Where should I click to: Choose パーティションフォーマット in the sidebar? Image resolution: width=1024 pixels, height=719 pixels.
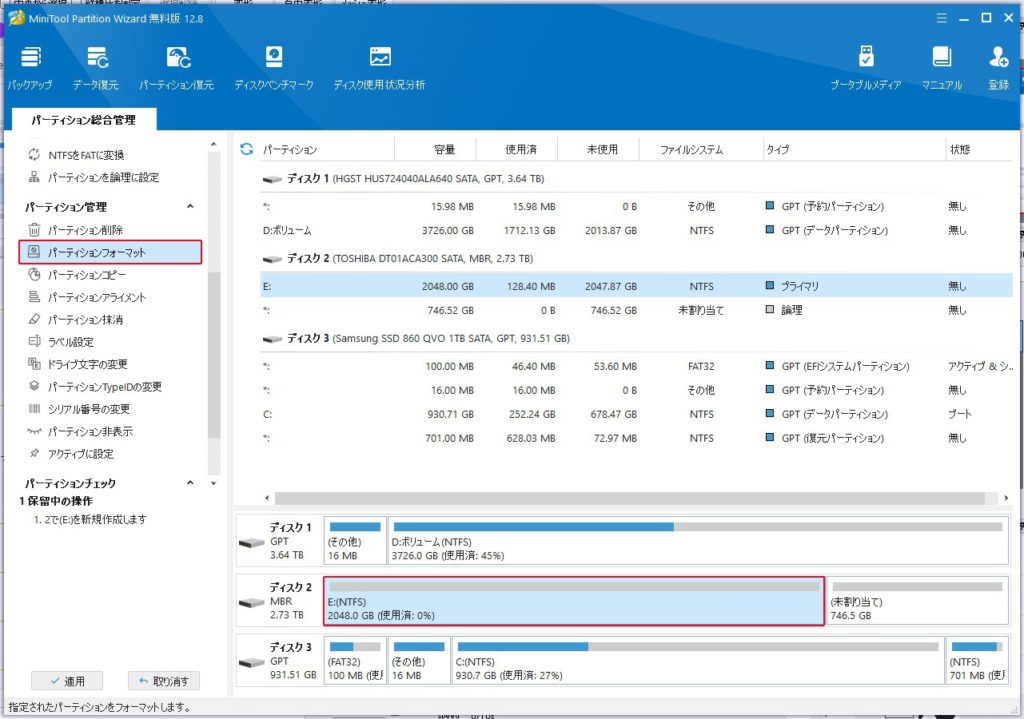96,252
